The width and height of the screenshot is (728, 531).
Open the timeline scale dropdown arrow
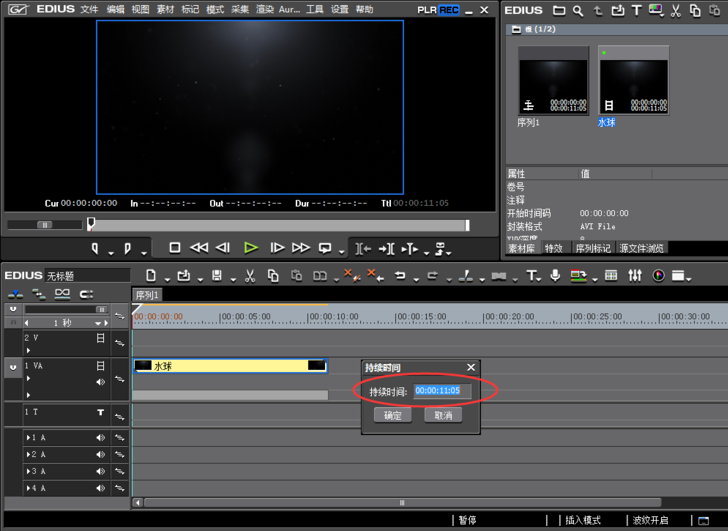point(98,324)
